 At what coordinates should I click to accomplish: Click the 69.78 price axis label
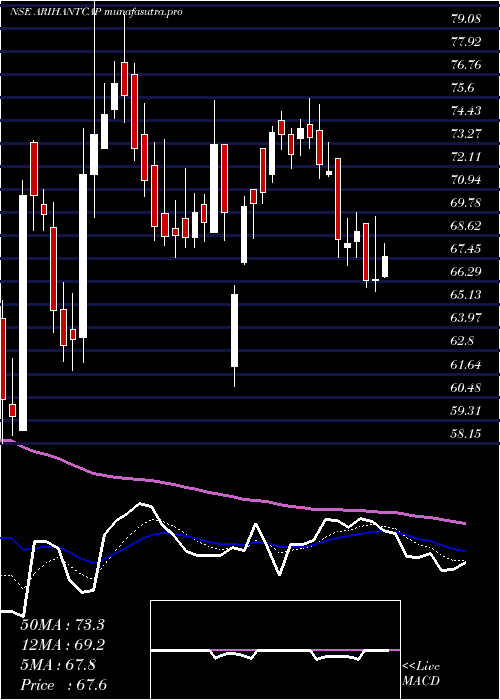(x=466, y=203)
